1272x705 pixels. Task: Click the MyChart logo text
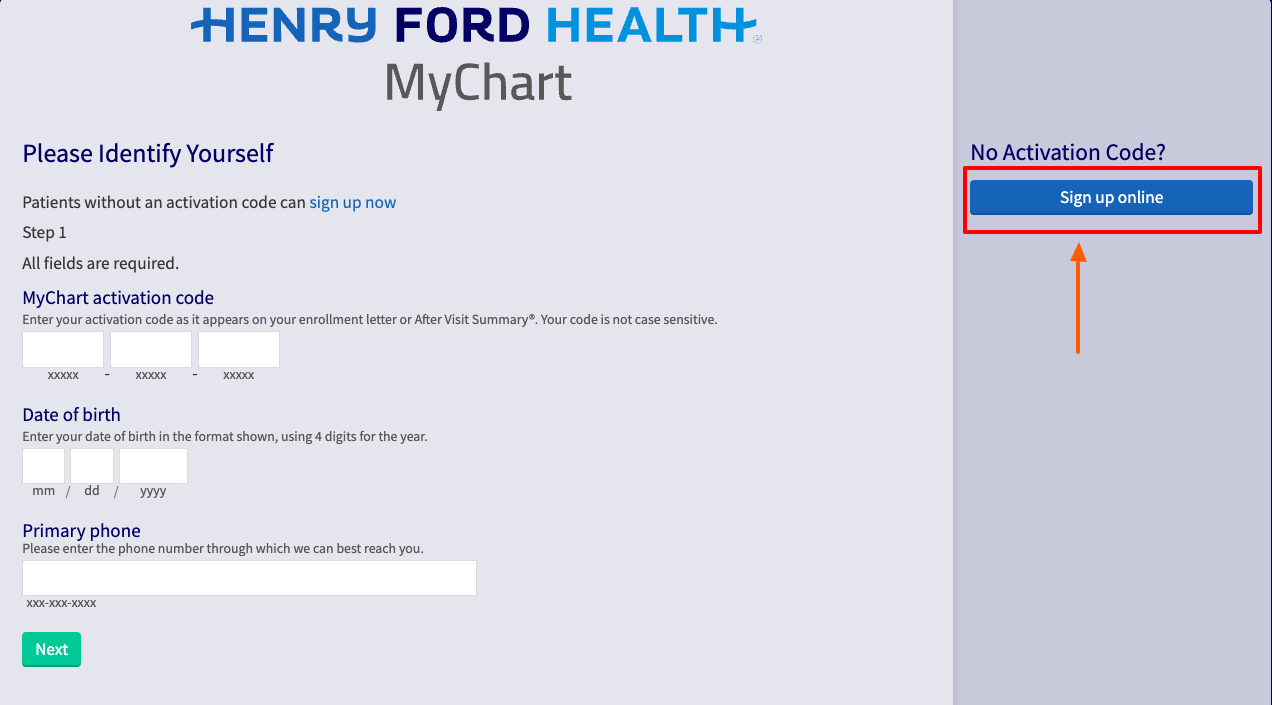478,85
